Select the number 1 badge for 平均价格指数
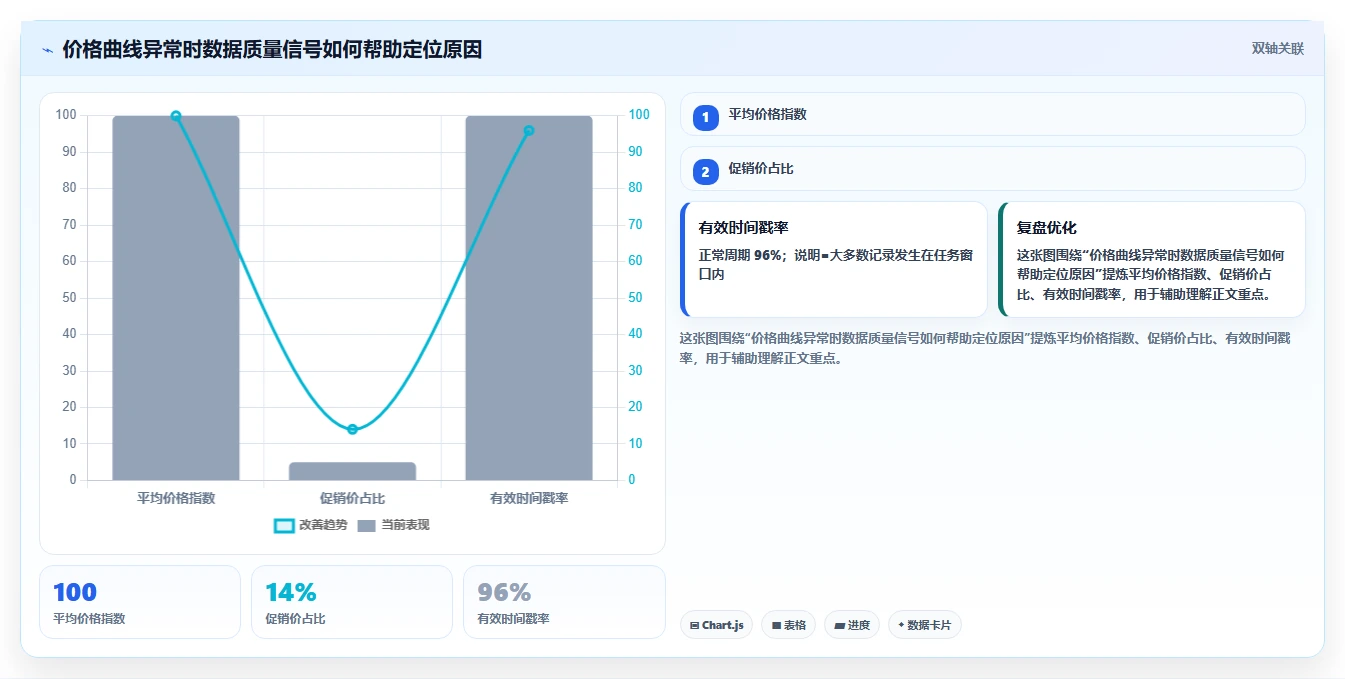The height and width of the screenshot is (679, 1345). pyautogui.click(x=706, y=117)
